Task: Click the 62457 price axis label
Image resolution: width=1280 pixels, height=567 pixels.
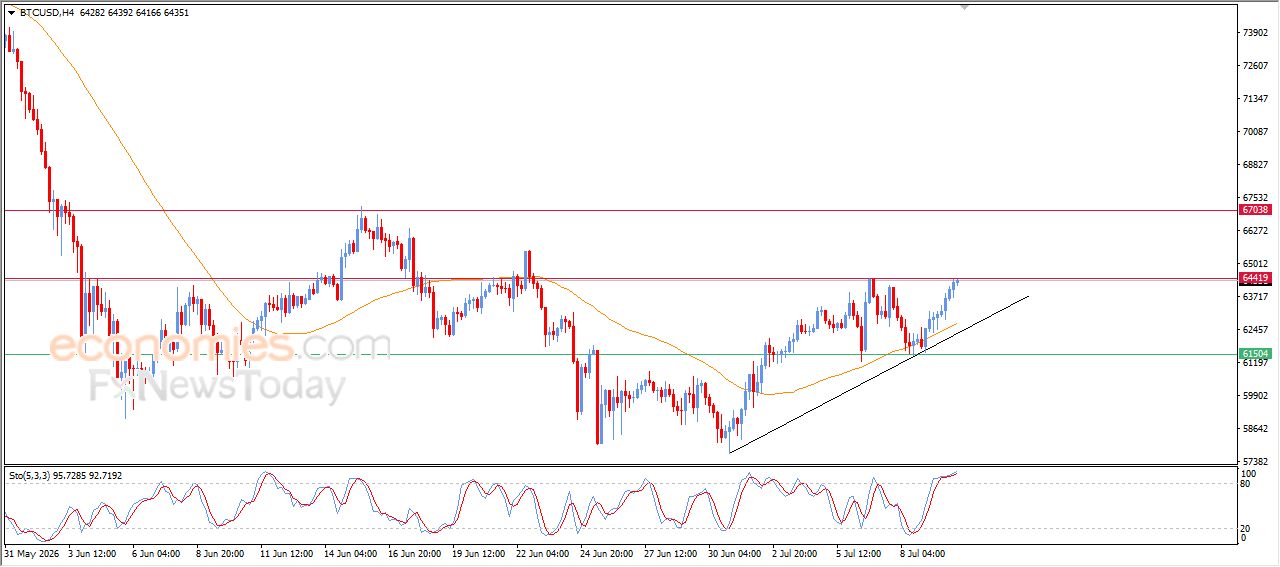Action: 1254,330
